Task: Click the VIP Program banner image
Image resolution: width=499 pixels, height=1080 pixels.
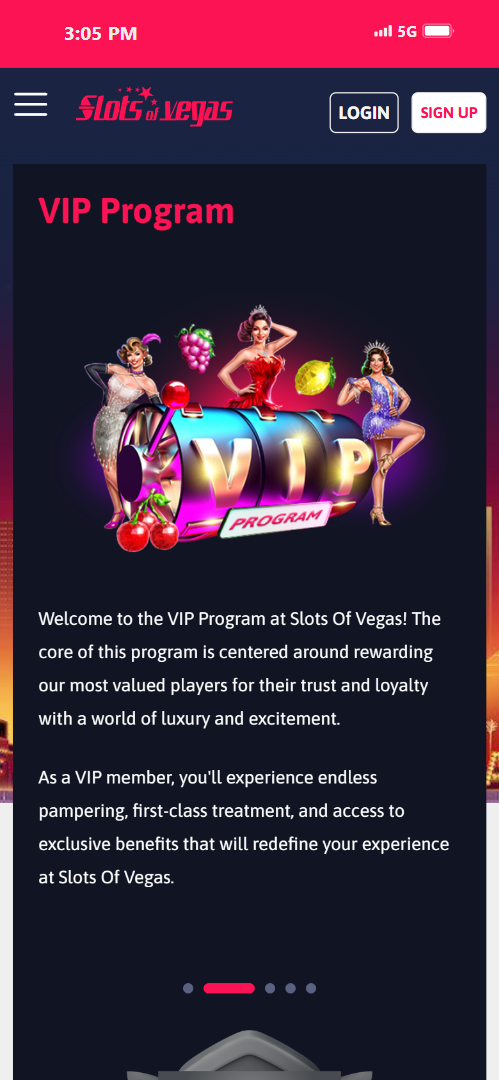Action: 254,428
